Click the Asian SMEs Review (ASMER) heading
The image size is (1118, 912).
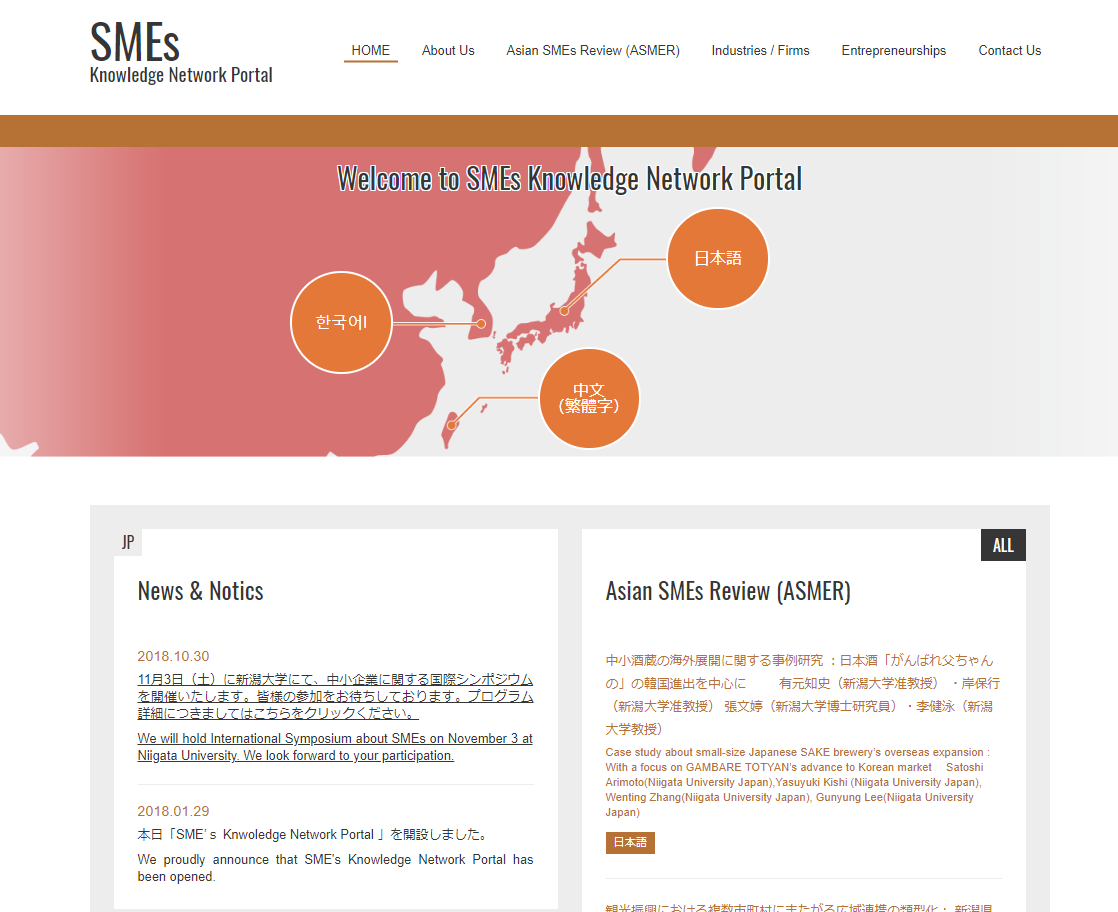[x=728, y=591]
